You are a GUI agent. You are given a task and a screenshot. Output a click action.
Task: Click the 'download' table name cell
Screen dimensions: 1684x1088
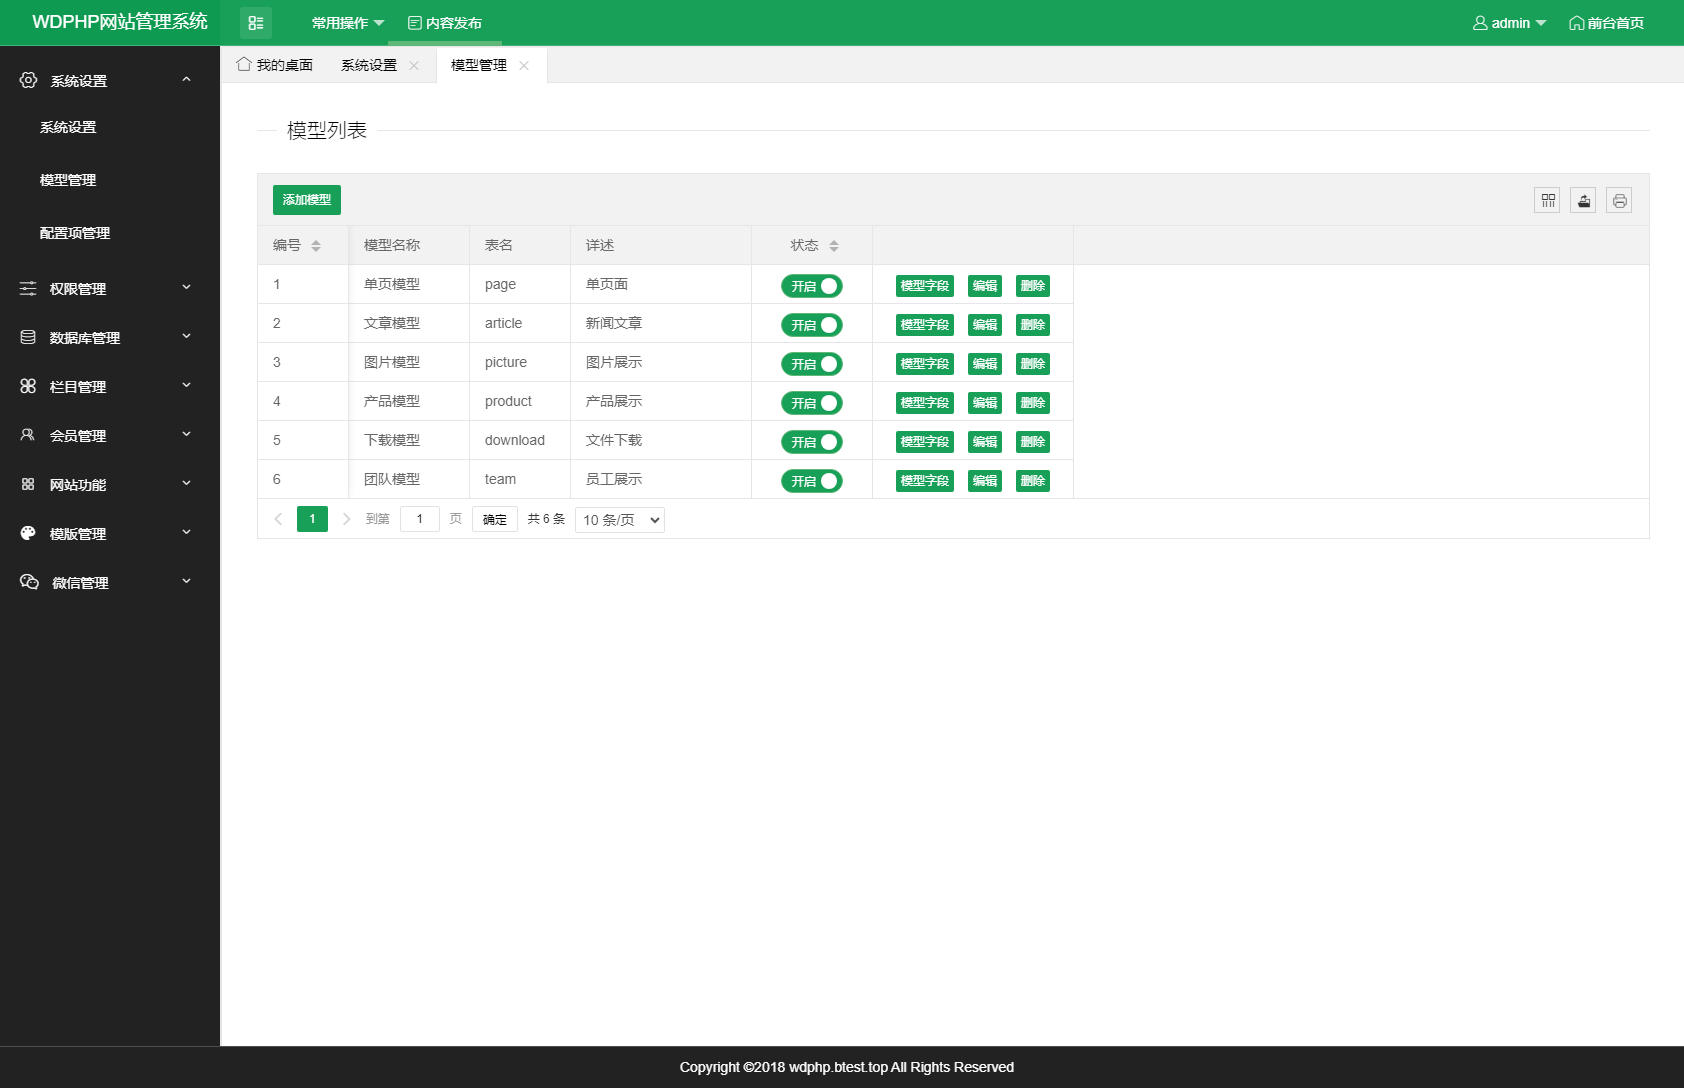point(520,440)
